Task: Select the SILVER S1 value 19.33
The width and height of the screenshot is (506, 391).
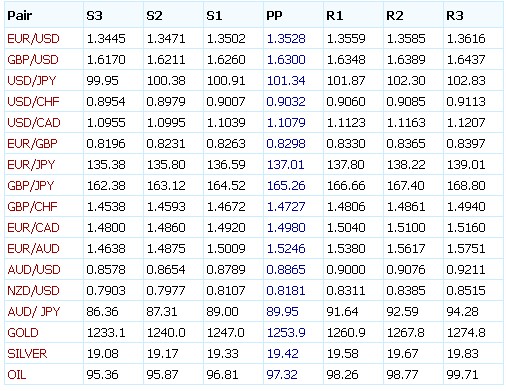Action: [222, 354]
